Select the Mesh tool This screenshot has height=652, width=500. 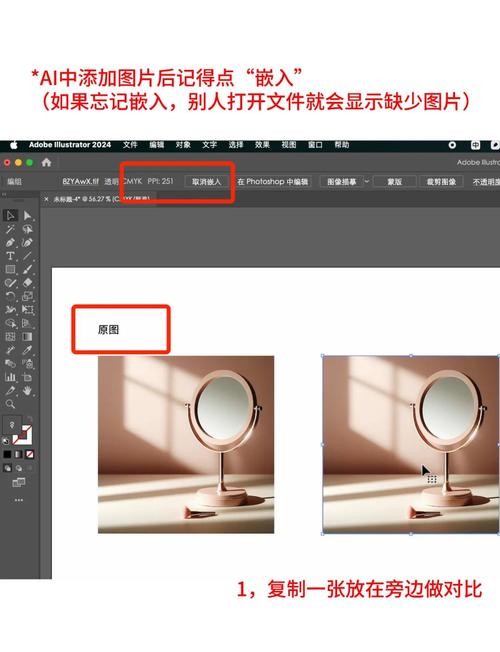coord(10,336)
